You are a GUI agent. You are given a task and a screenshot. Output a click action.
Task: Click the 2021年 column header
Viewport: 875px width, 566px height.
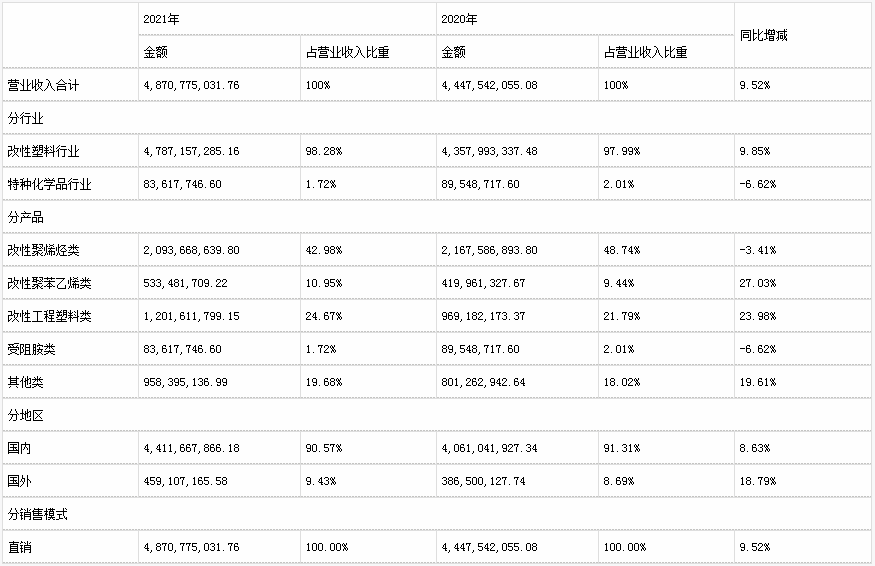pyautogui.click(x=161, y=19)
